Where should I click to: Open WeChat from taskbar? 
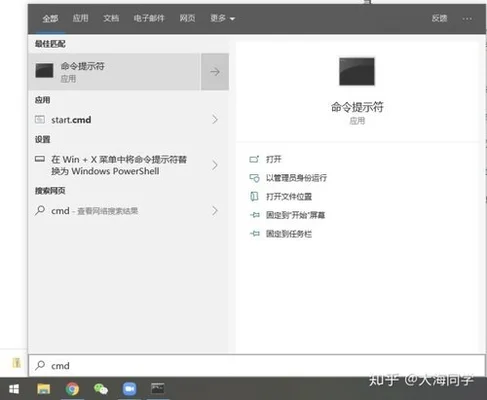click(101, 389)
